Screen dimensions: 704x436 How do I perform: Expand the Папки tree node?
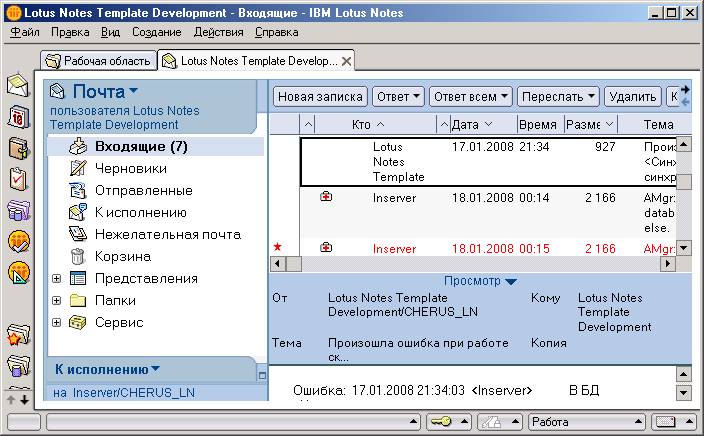(57, 300)
